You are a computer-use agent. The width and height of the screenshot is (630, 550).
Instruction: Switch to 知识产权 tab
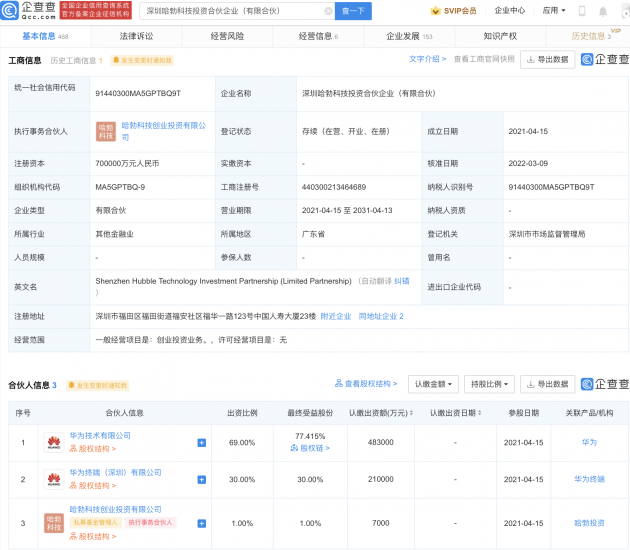[500, 36]
